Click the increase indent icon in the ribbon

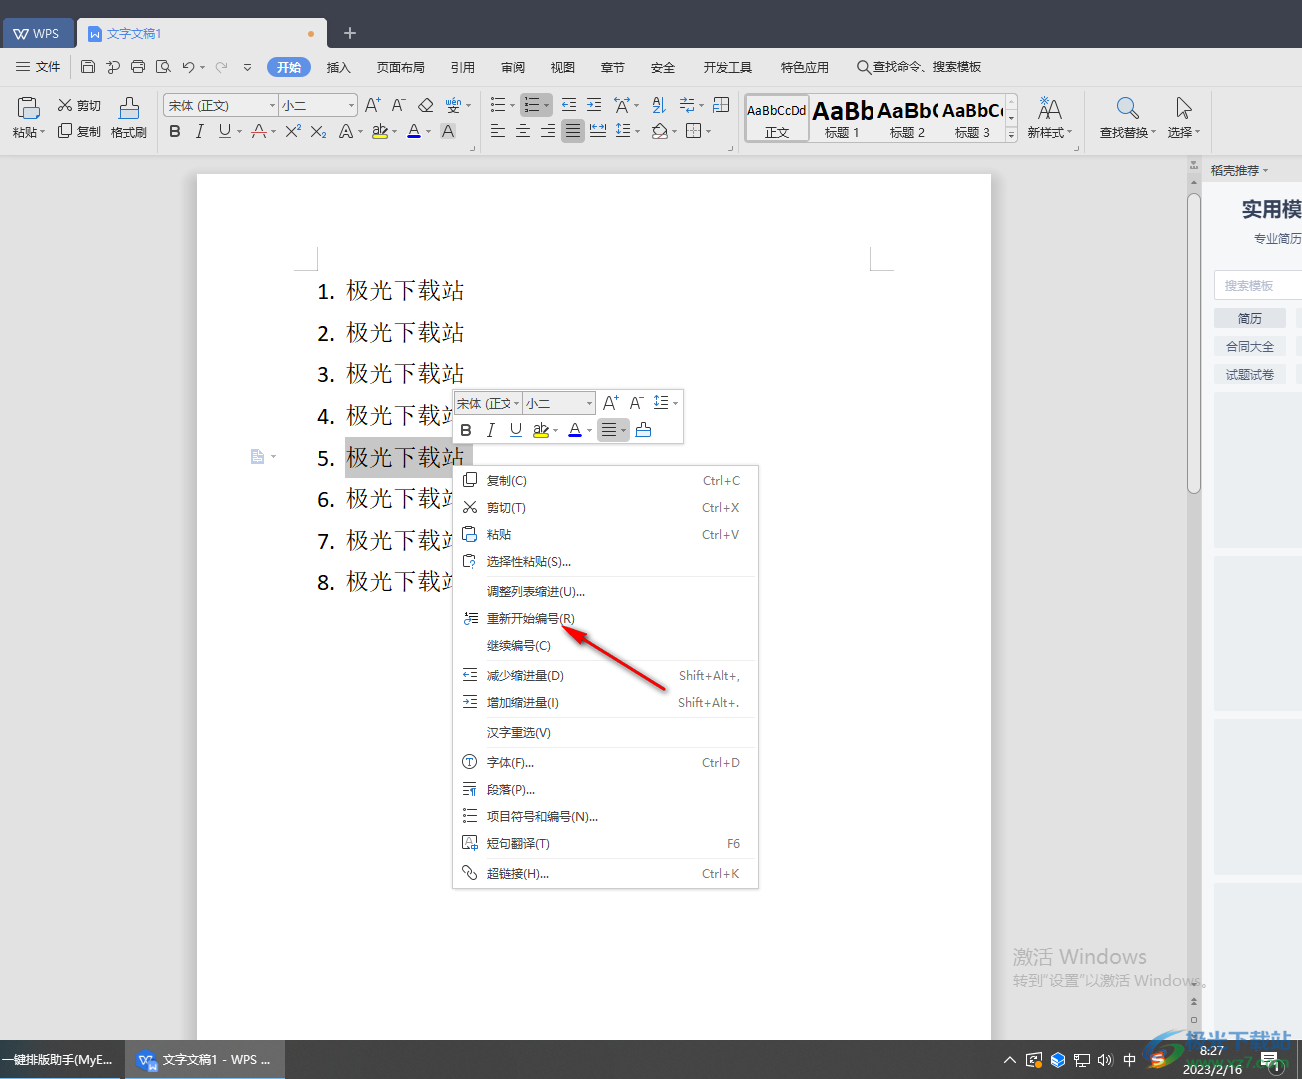(x=594, y=105)
